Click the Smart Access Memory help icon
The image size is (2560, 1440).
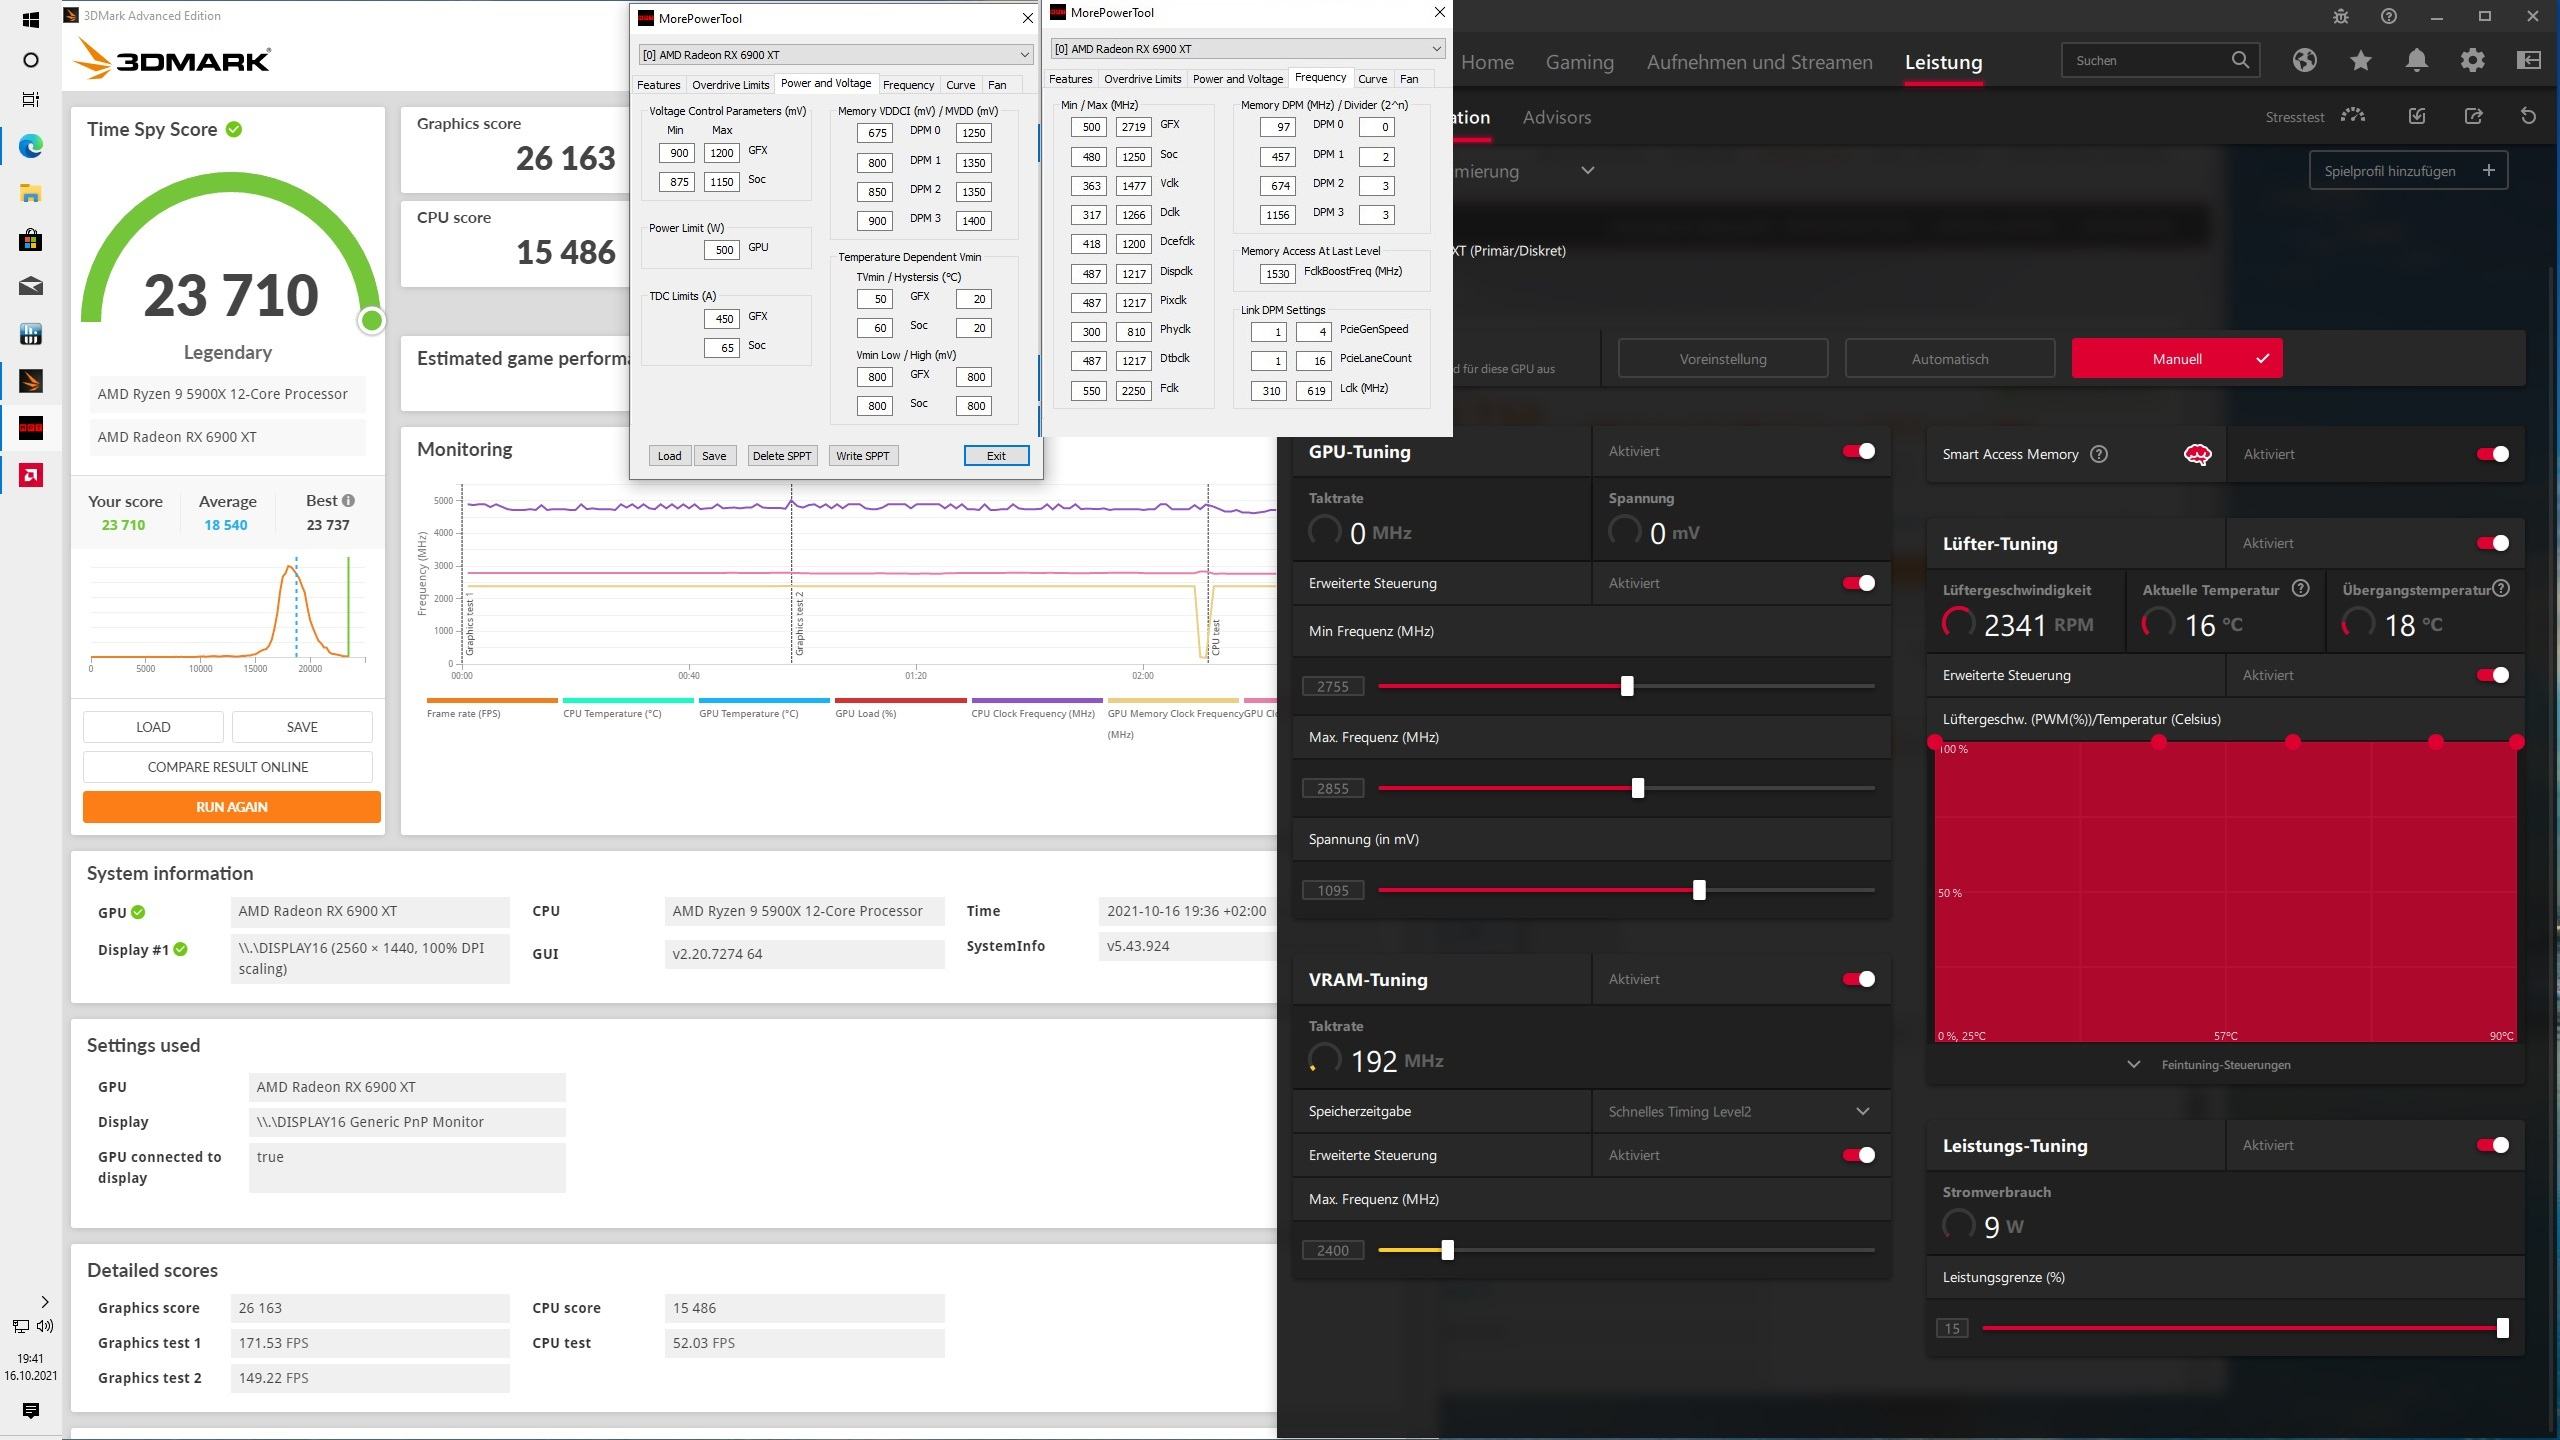[2099, 454]
